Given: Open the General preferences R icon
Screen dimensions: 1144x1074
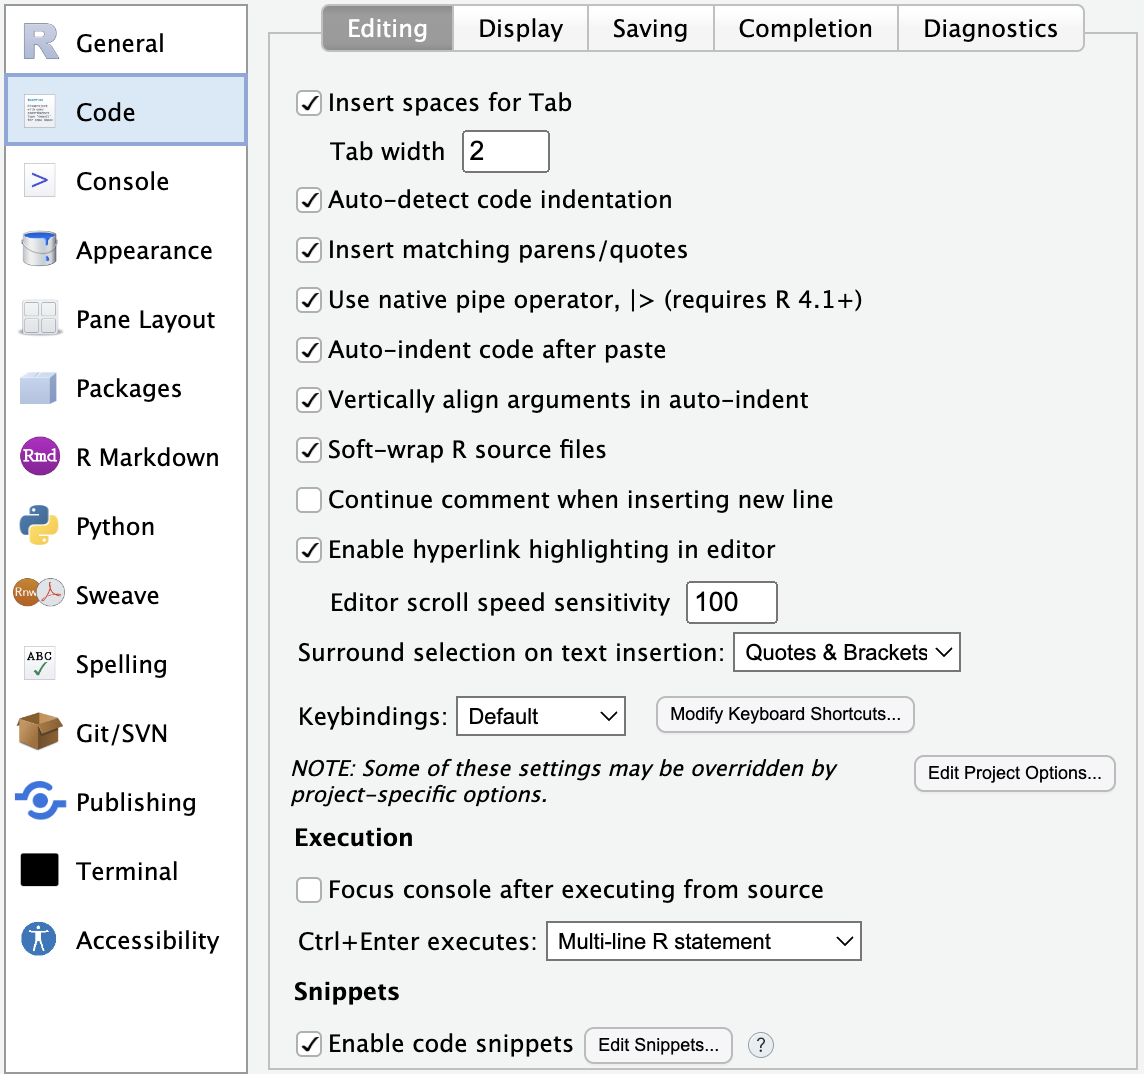Looking at the screenshot, I should coord(40,42).
